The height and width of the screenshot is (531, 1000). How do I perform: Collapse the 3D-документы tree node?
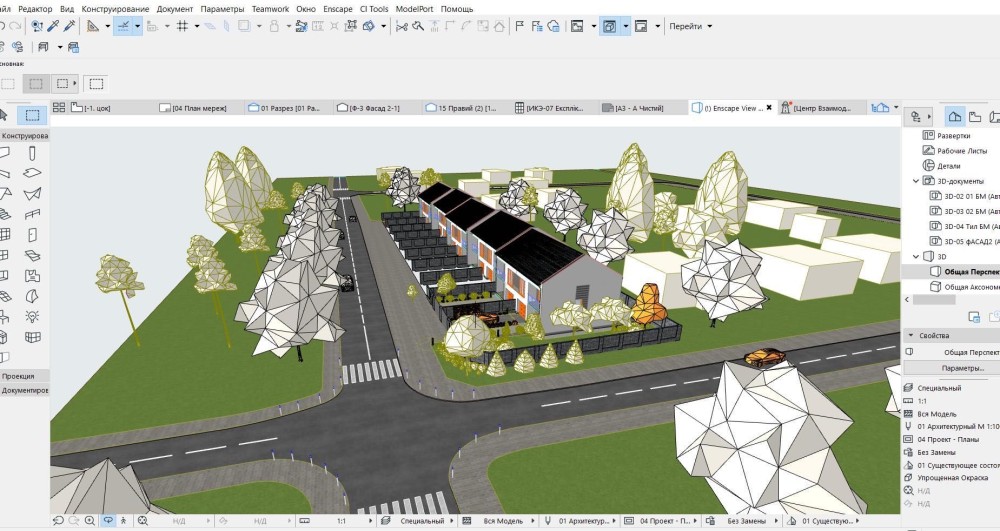click(x=916, y=181)
